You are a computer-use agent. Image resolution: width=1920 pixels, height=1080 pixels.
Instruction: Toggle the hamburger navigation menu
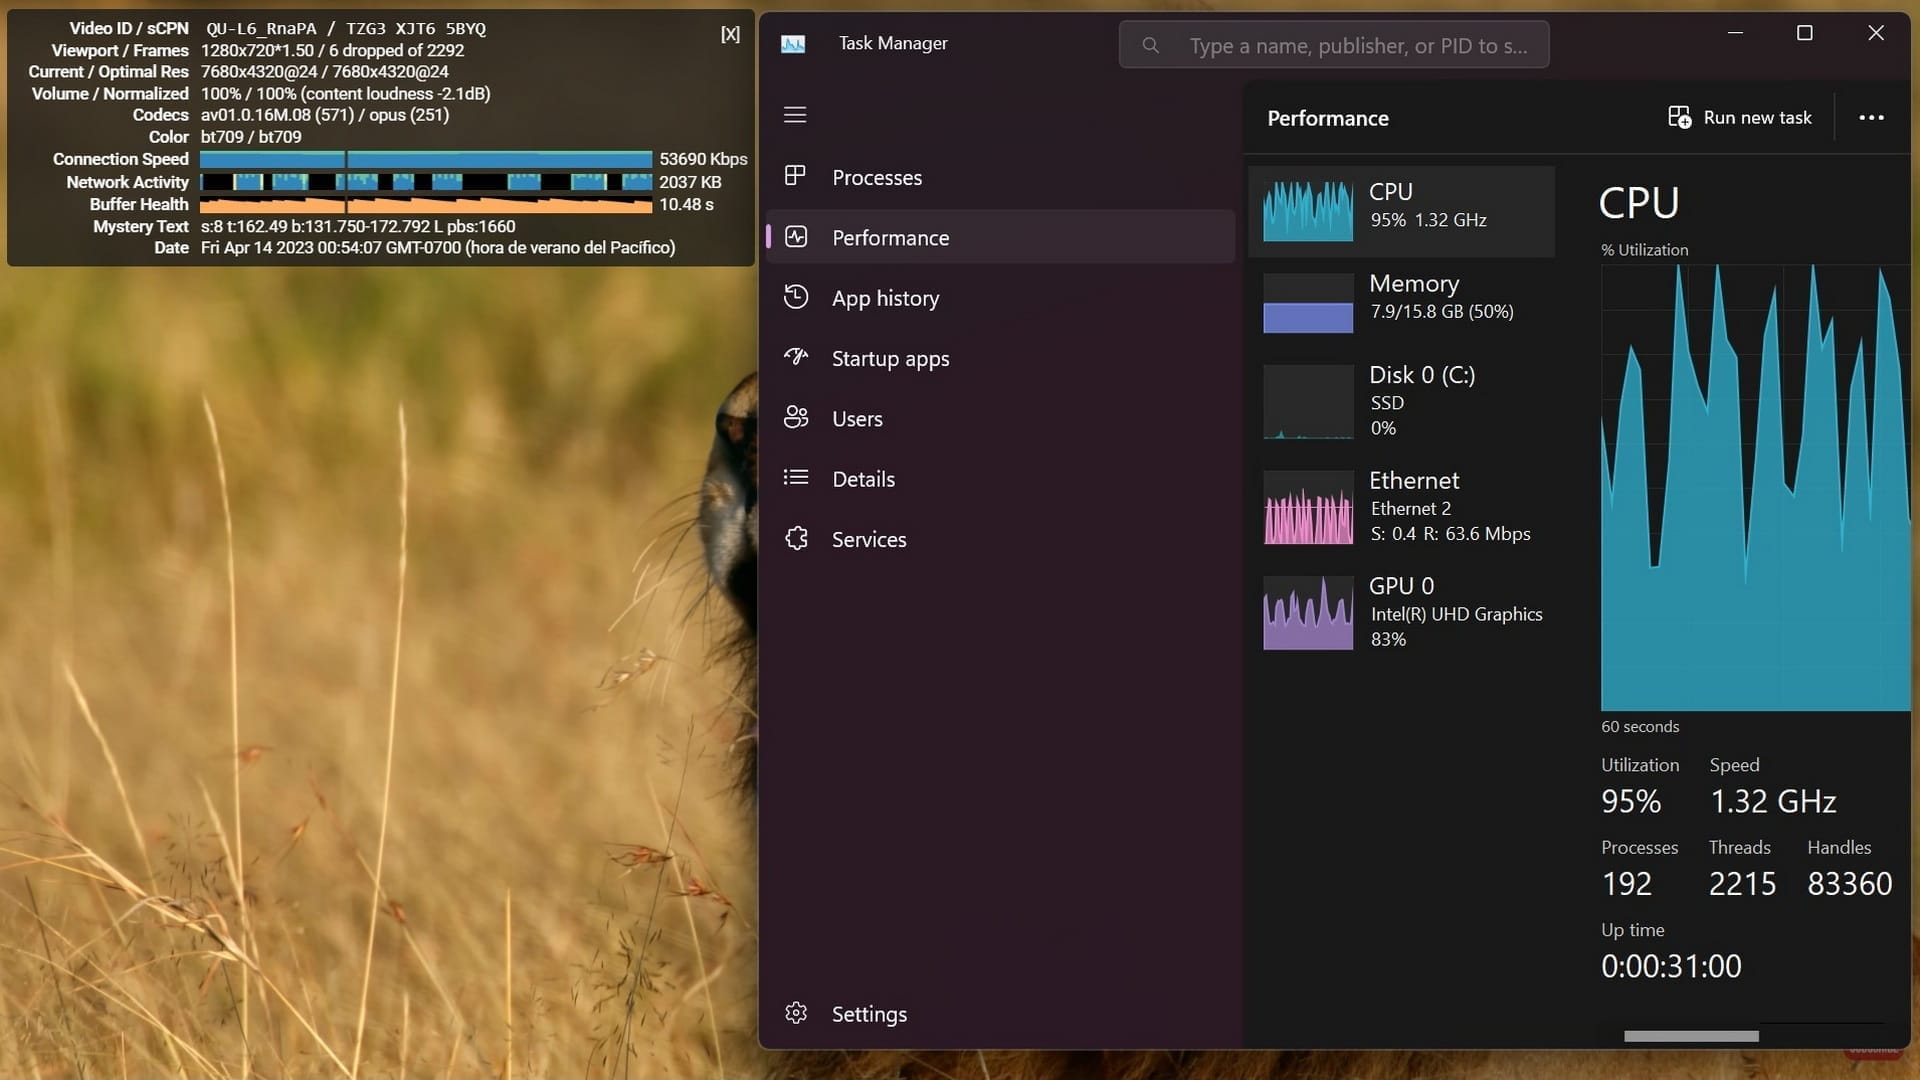point(795,115)
